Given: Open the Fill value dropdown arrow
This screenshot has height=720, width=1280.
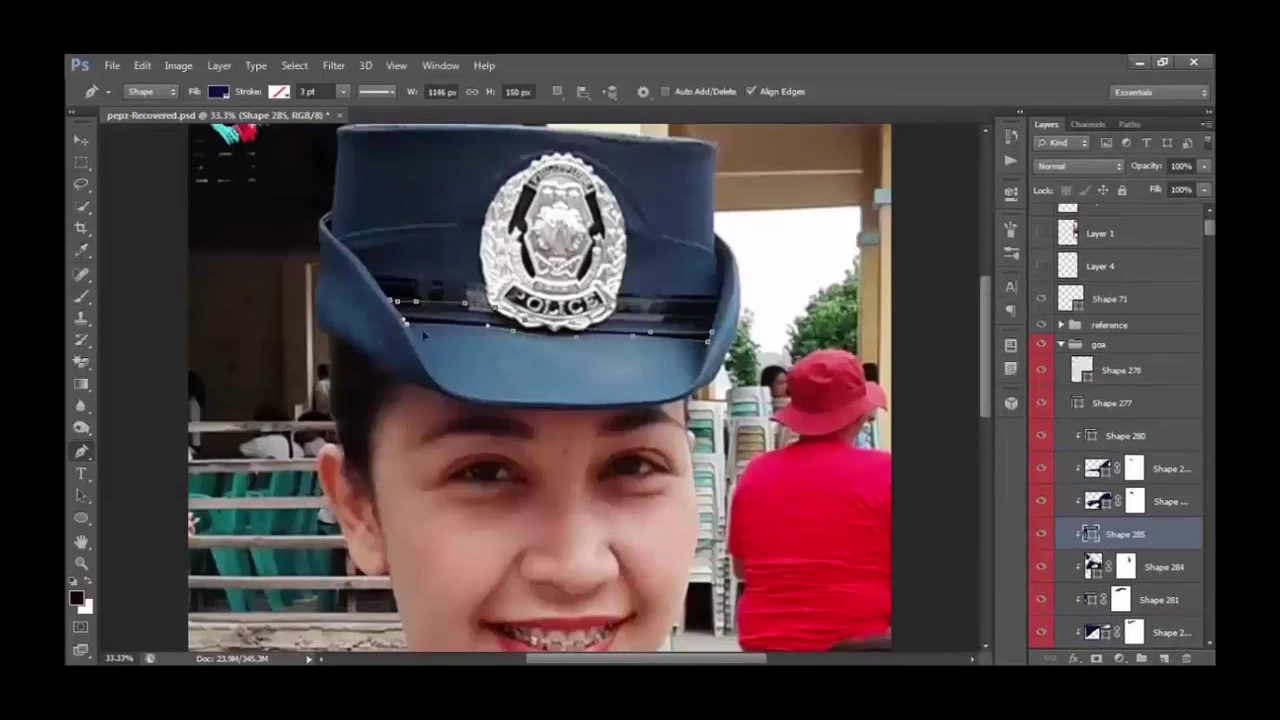Looking at the screenshot, I should click(x=1204, y=190).
